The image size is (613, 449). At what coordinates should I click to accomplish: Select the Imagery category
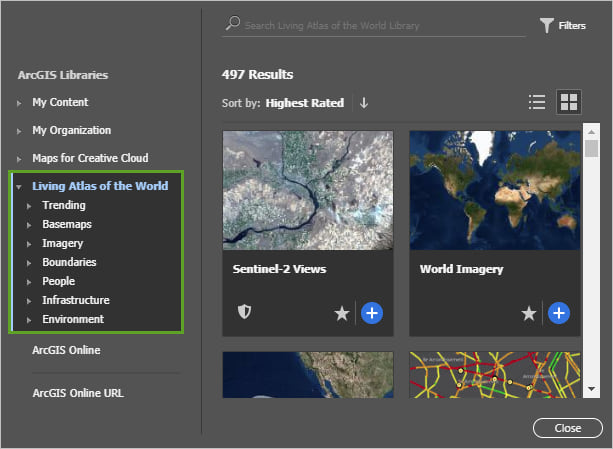click(62, 243)
